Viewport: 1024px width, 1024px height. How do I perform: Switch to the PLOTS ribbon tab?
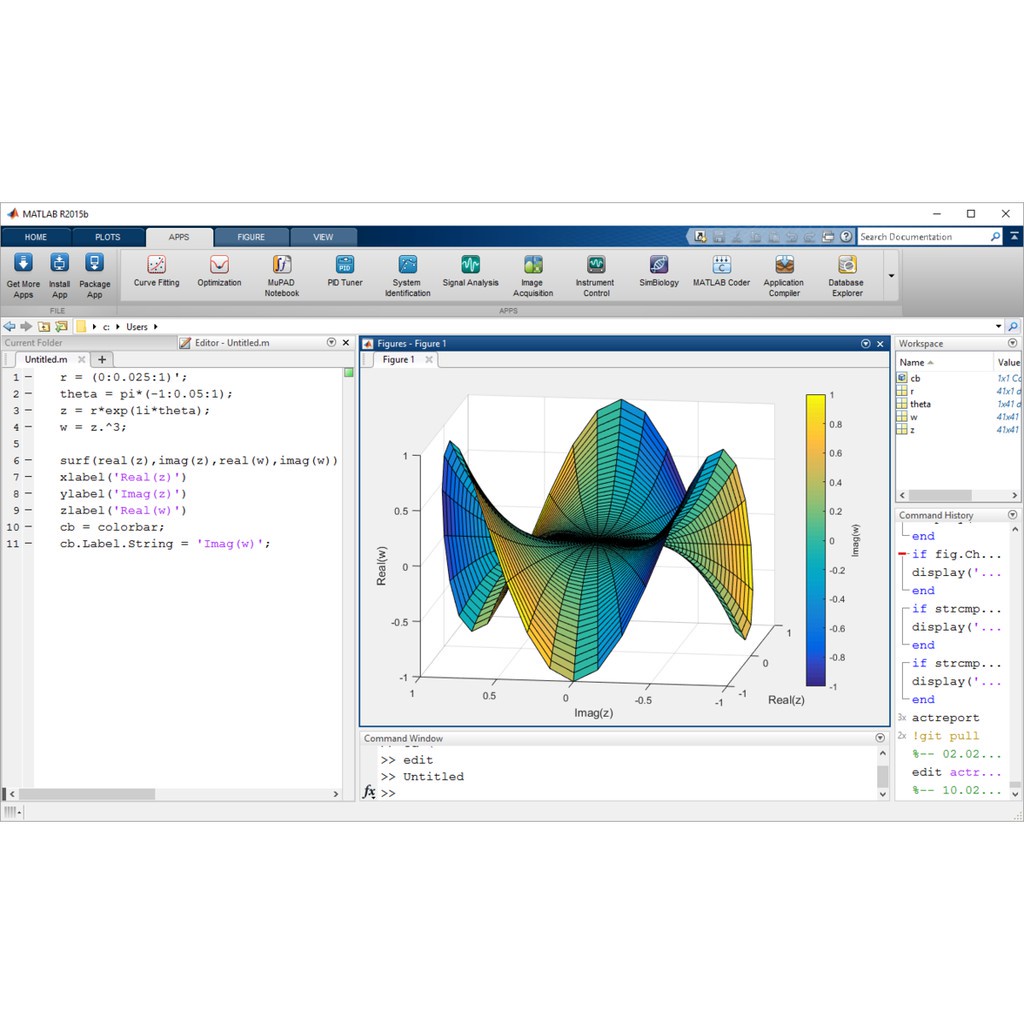tap(107, 237)
